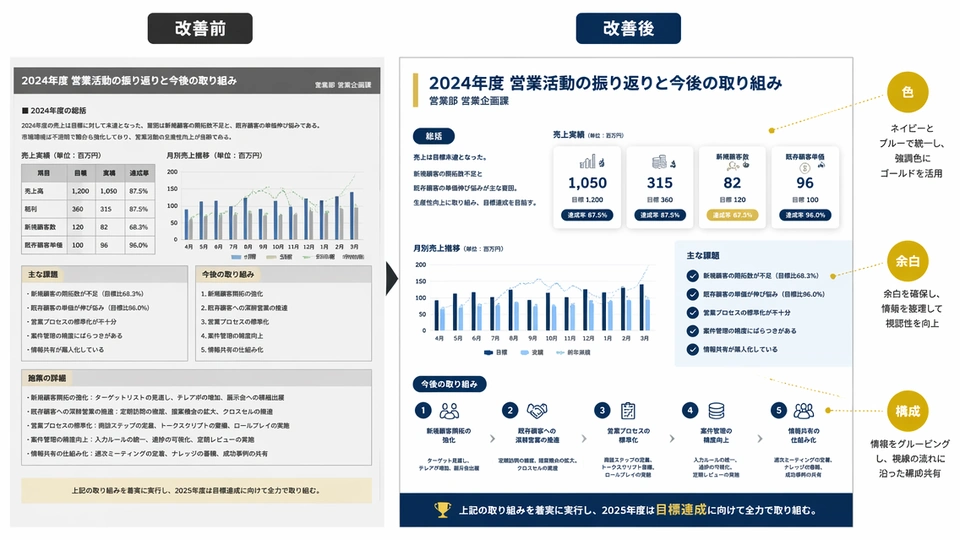Click the 主な課題 heading in the blue panel
This screenshot has width=960, height=540.
pyautogui.click(x=703, y=255)
